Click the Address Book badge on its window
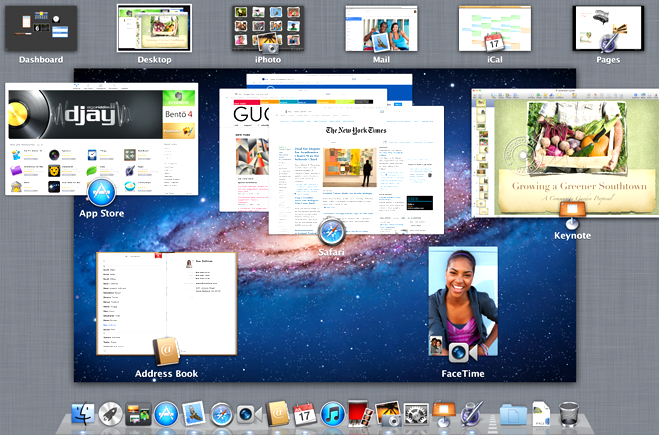The width and height of the screenshot is (659, 435). [x=166, y=351]
